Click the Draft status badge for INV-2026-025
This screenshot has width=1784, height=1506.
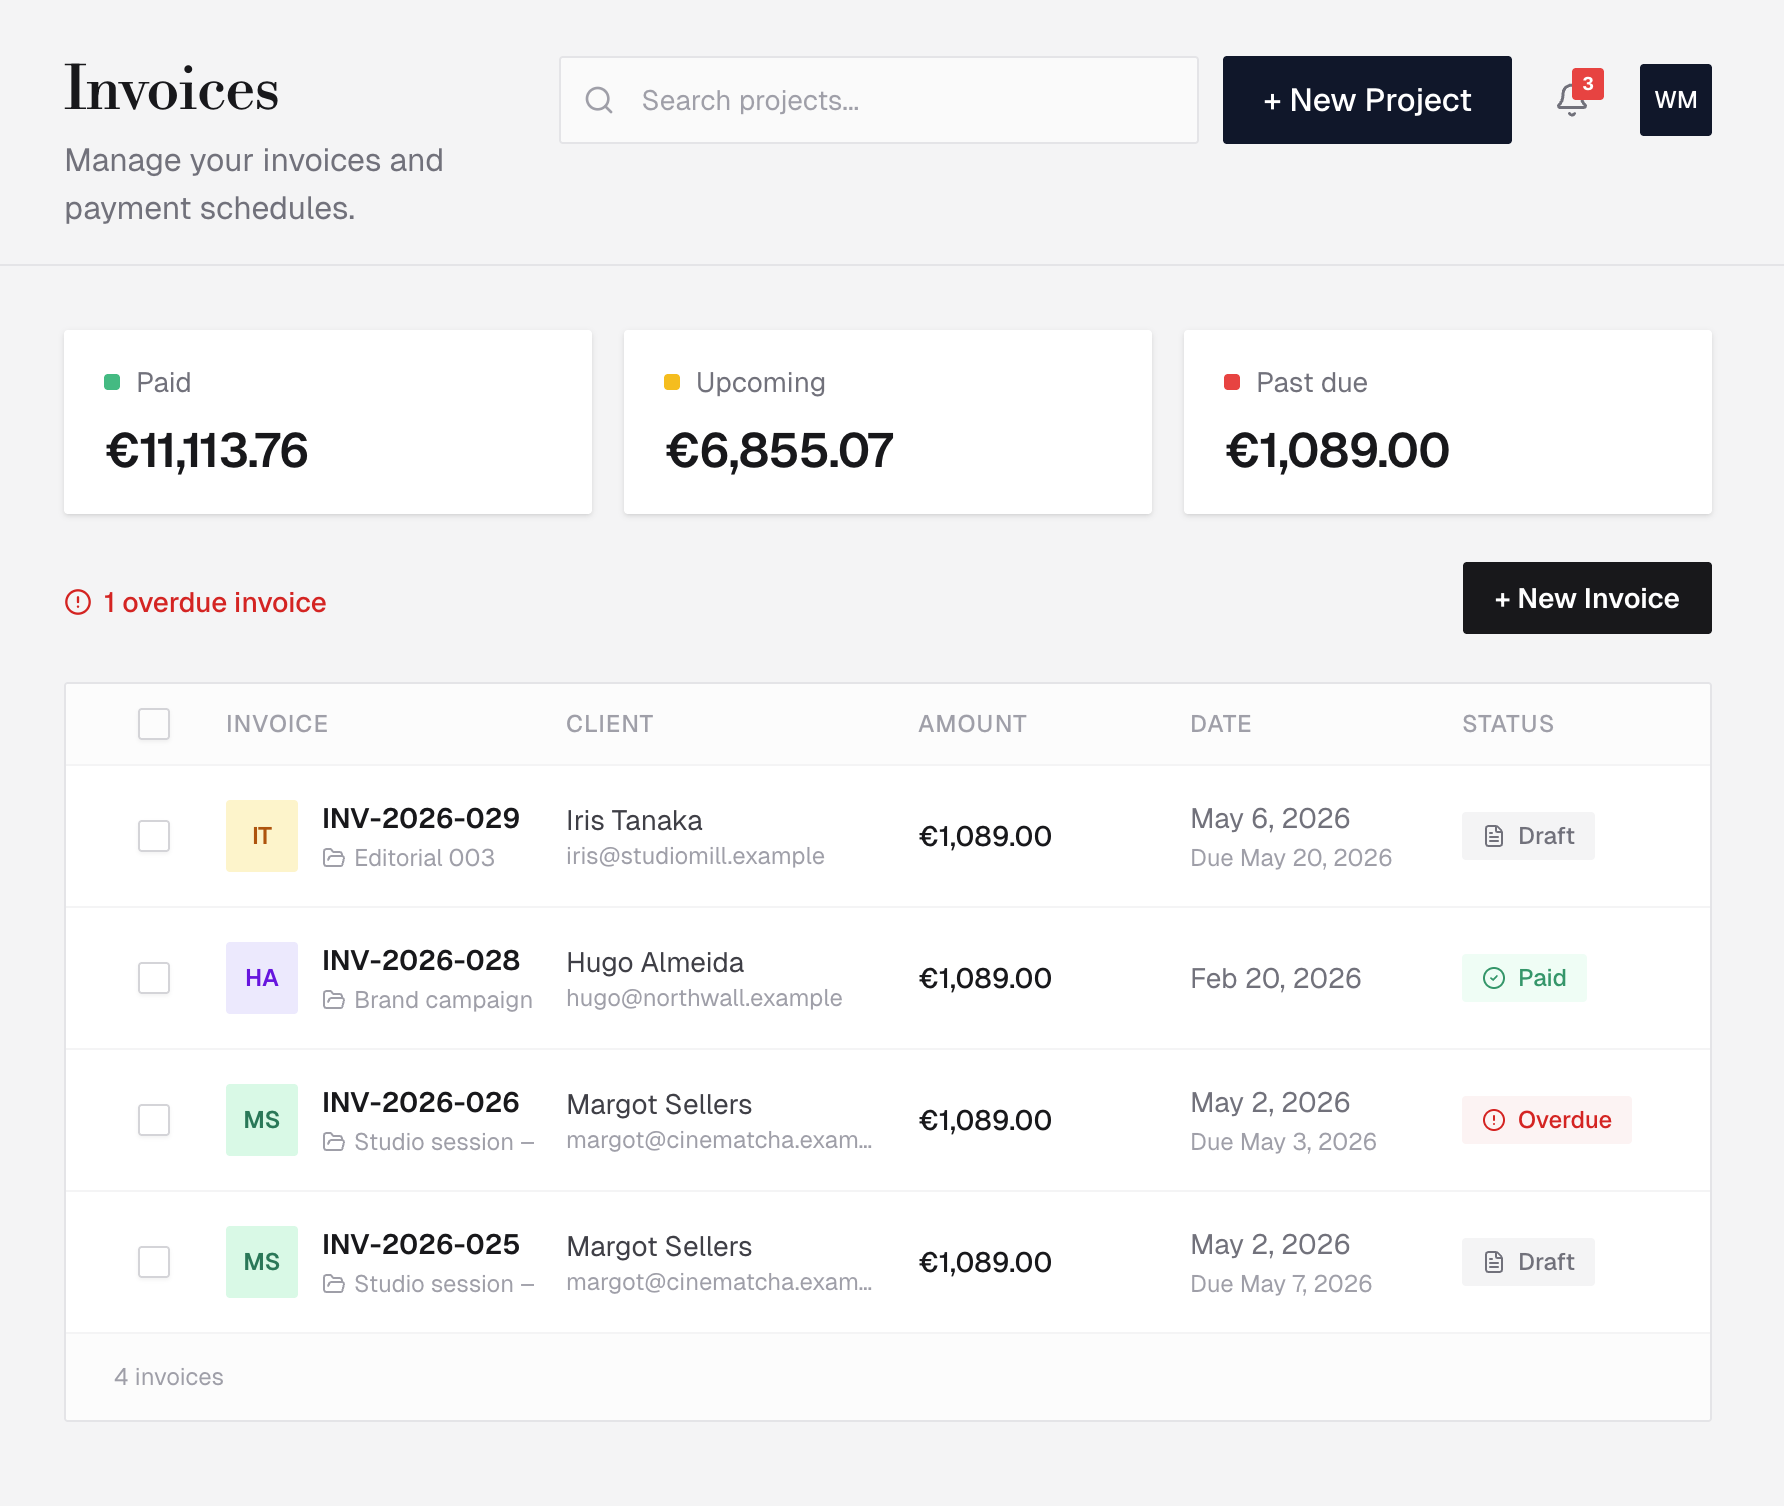tap(1528, 1262)
